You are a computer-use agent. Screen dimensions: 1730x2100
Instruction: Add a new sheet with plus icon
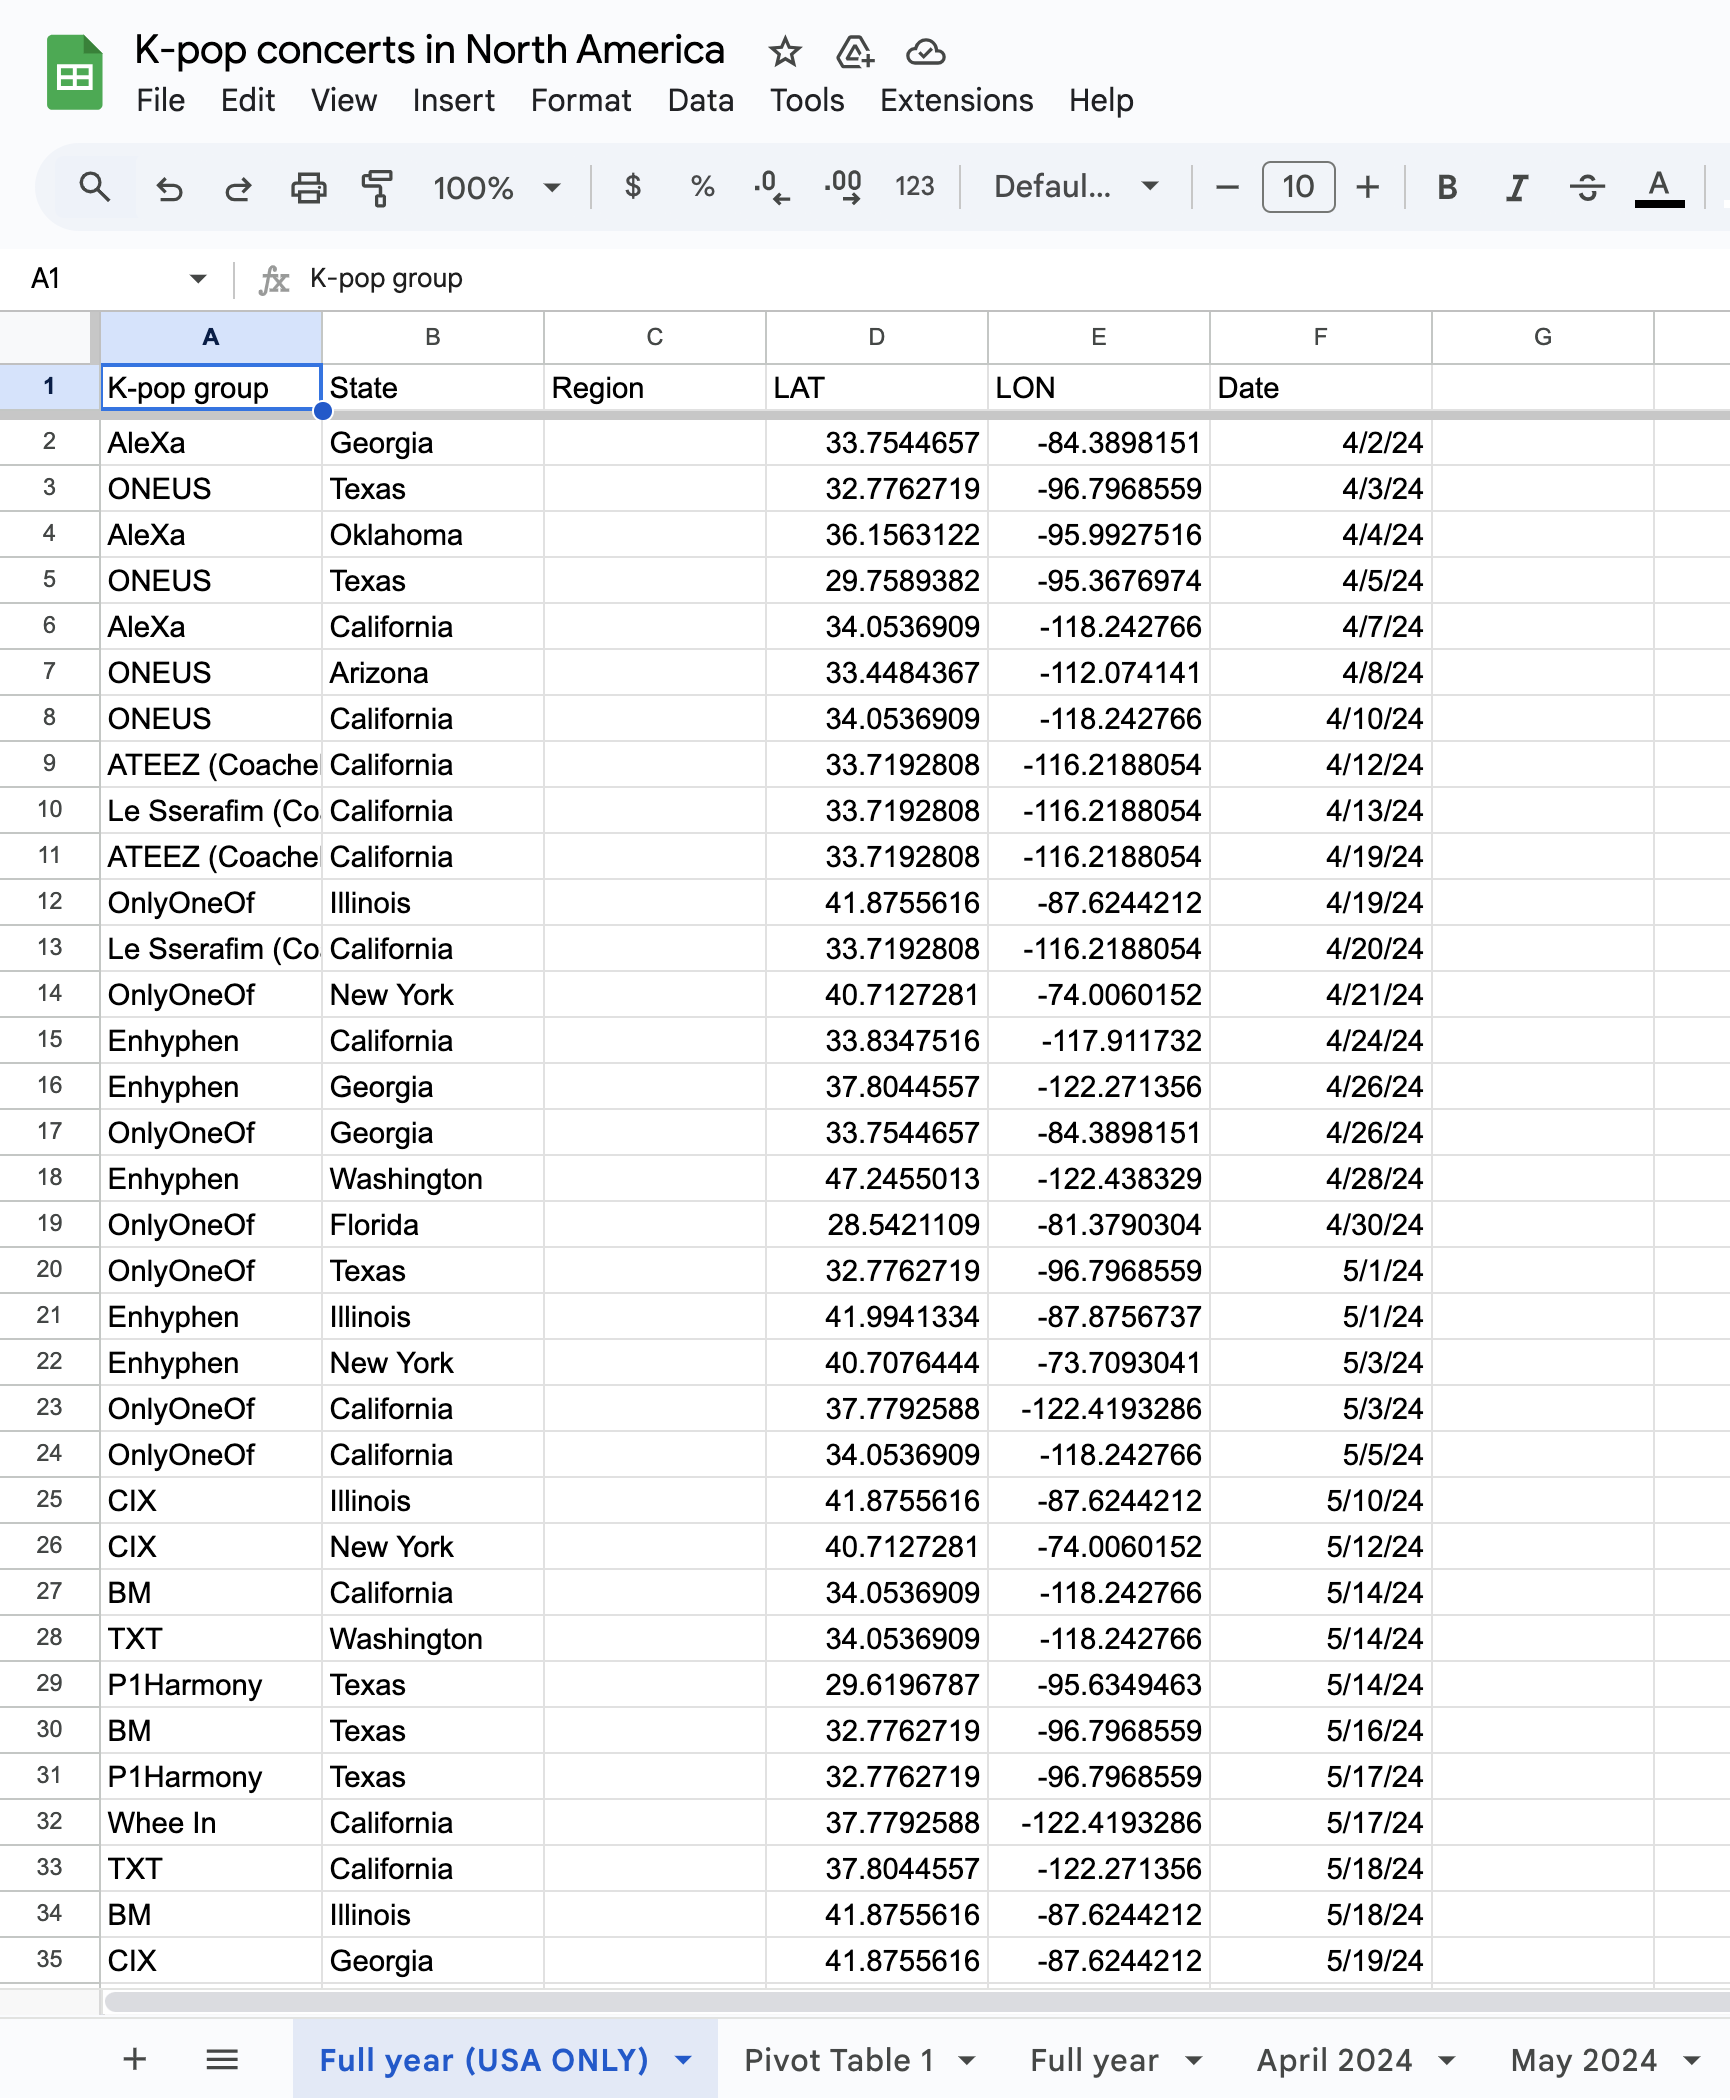click(135, 2059)
